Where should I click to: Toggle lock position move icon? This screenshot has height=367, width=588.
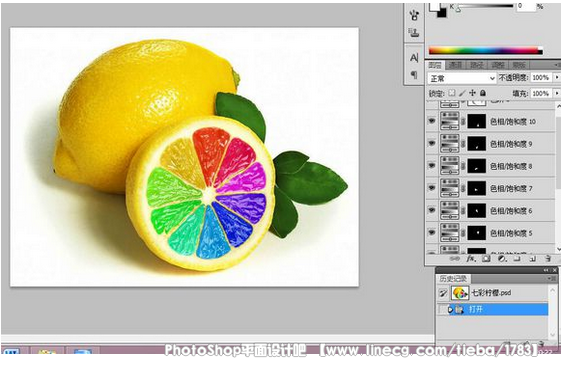coord(472,93)
